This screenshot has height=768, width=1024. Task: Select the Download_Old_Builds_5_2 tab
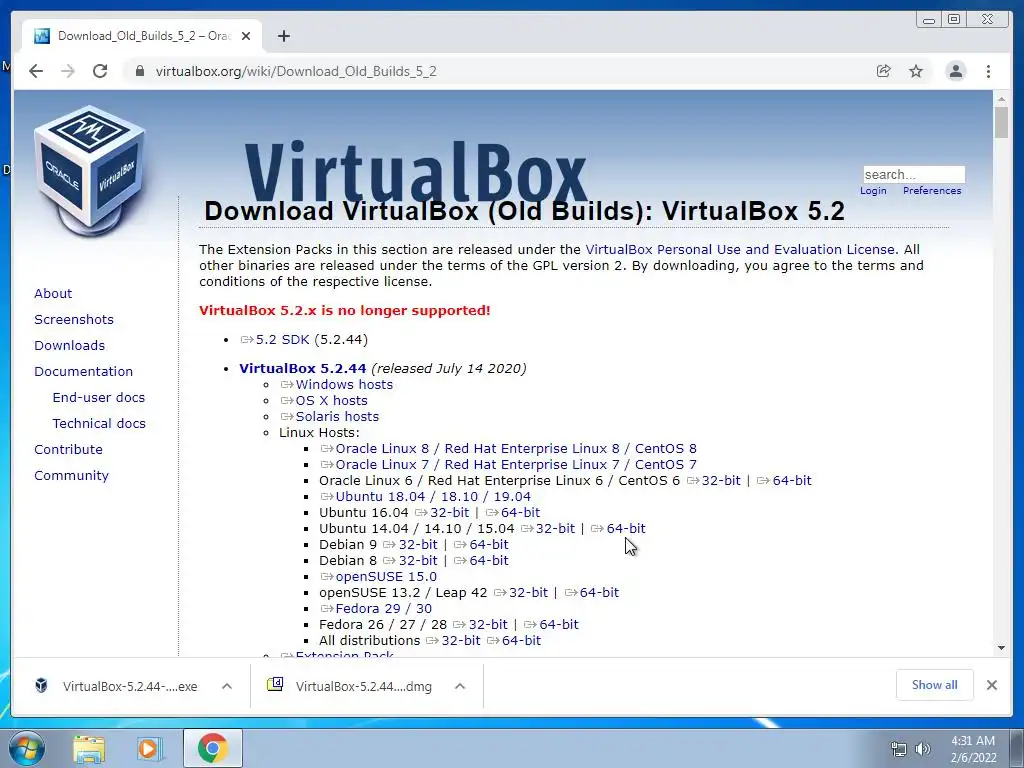(142, 36)
